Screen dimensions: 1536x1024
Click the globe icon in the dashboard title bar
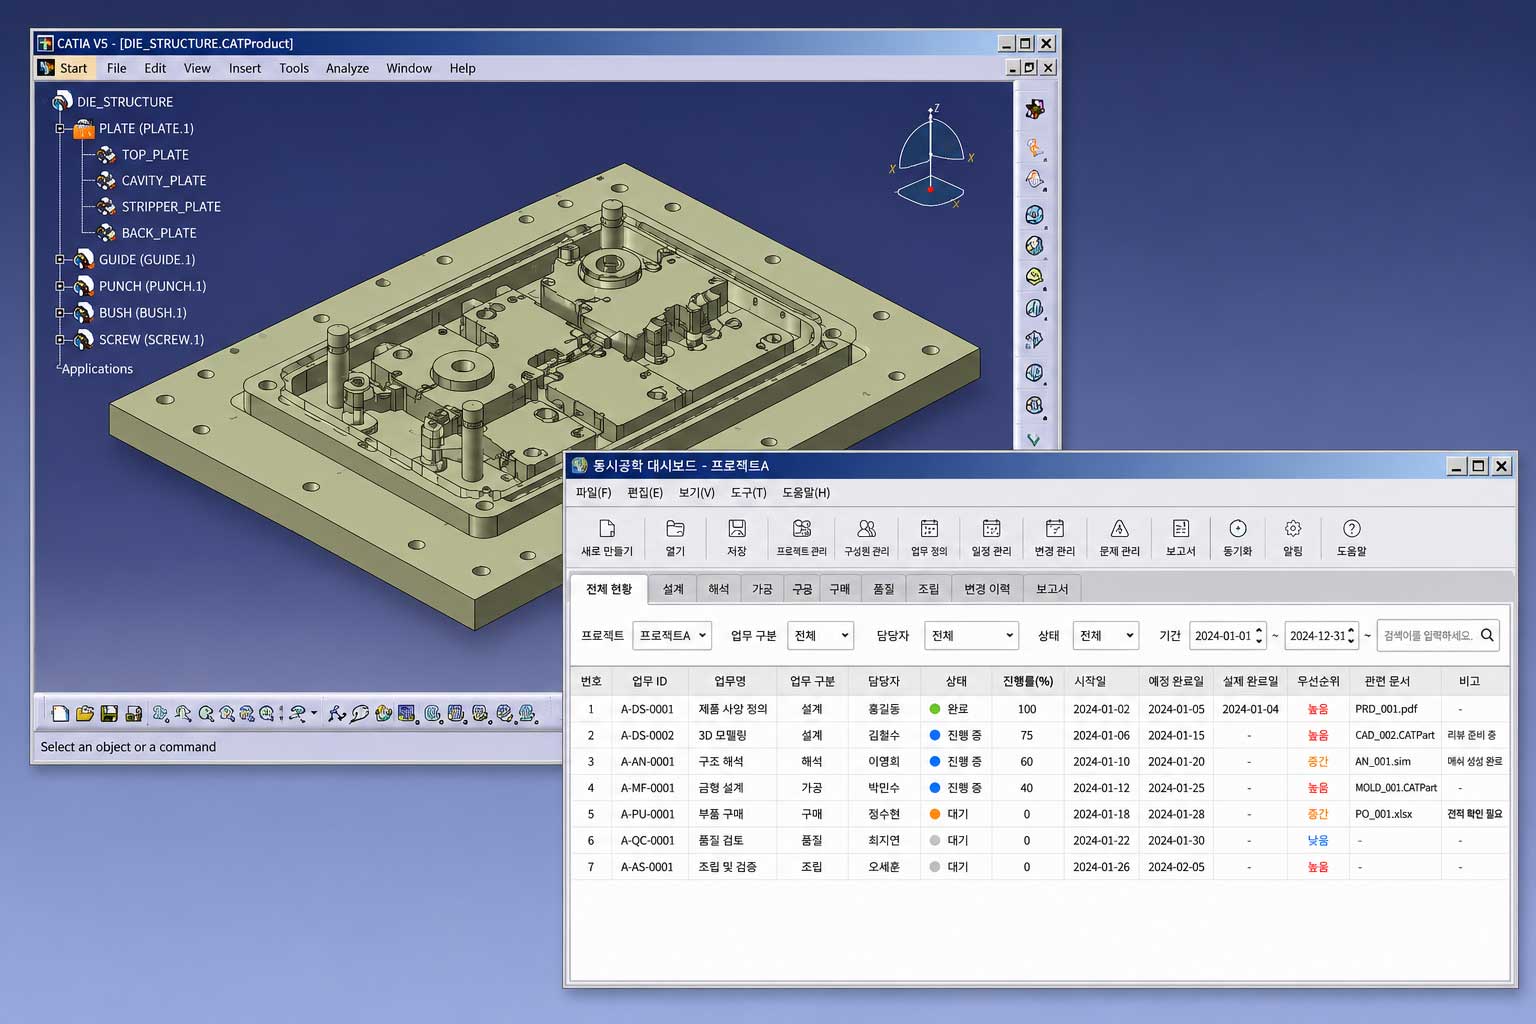(x=579, y=465)
